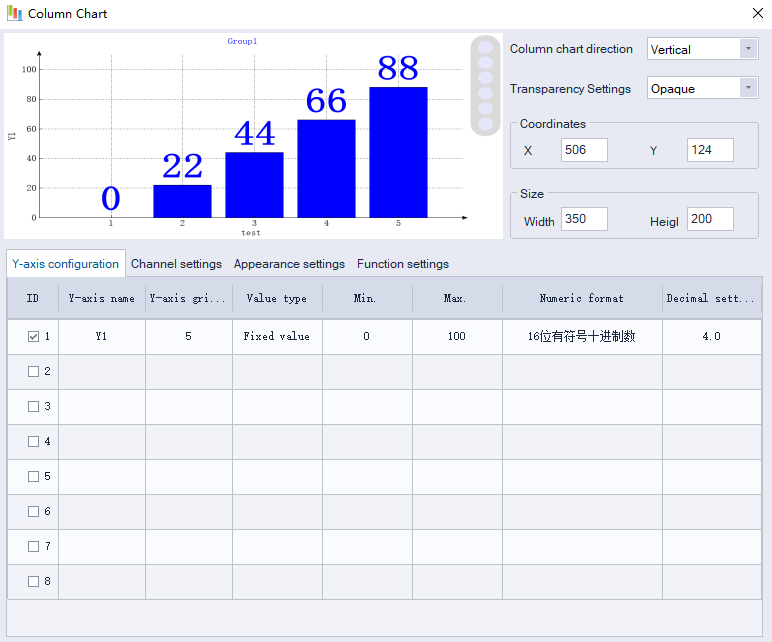
Task: Enable the row 7 checkbox
Action: coord(33,546)
